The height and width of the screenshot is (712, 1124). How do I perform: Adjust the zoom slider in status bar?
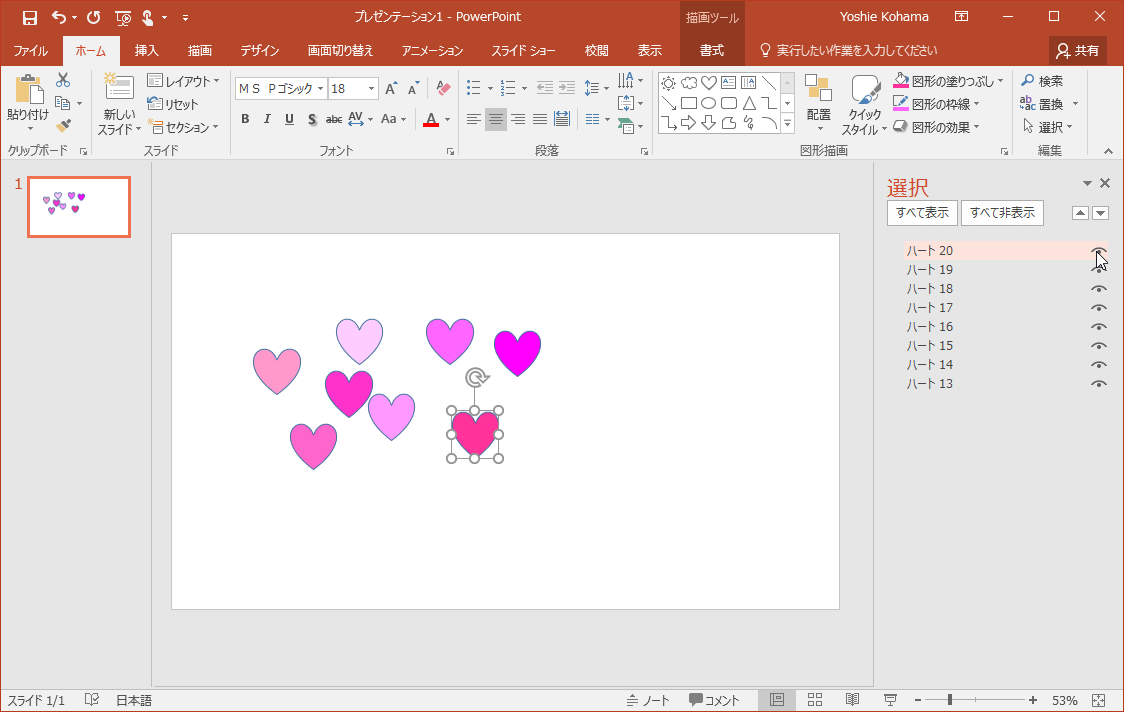tap(949, 700)
